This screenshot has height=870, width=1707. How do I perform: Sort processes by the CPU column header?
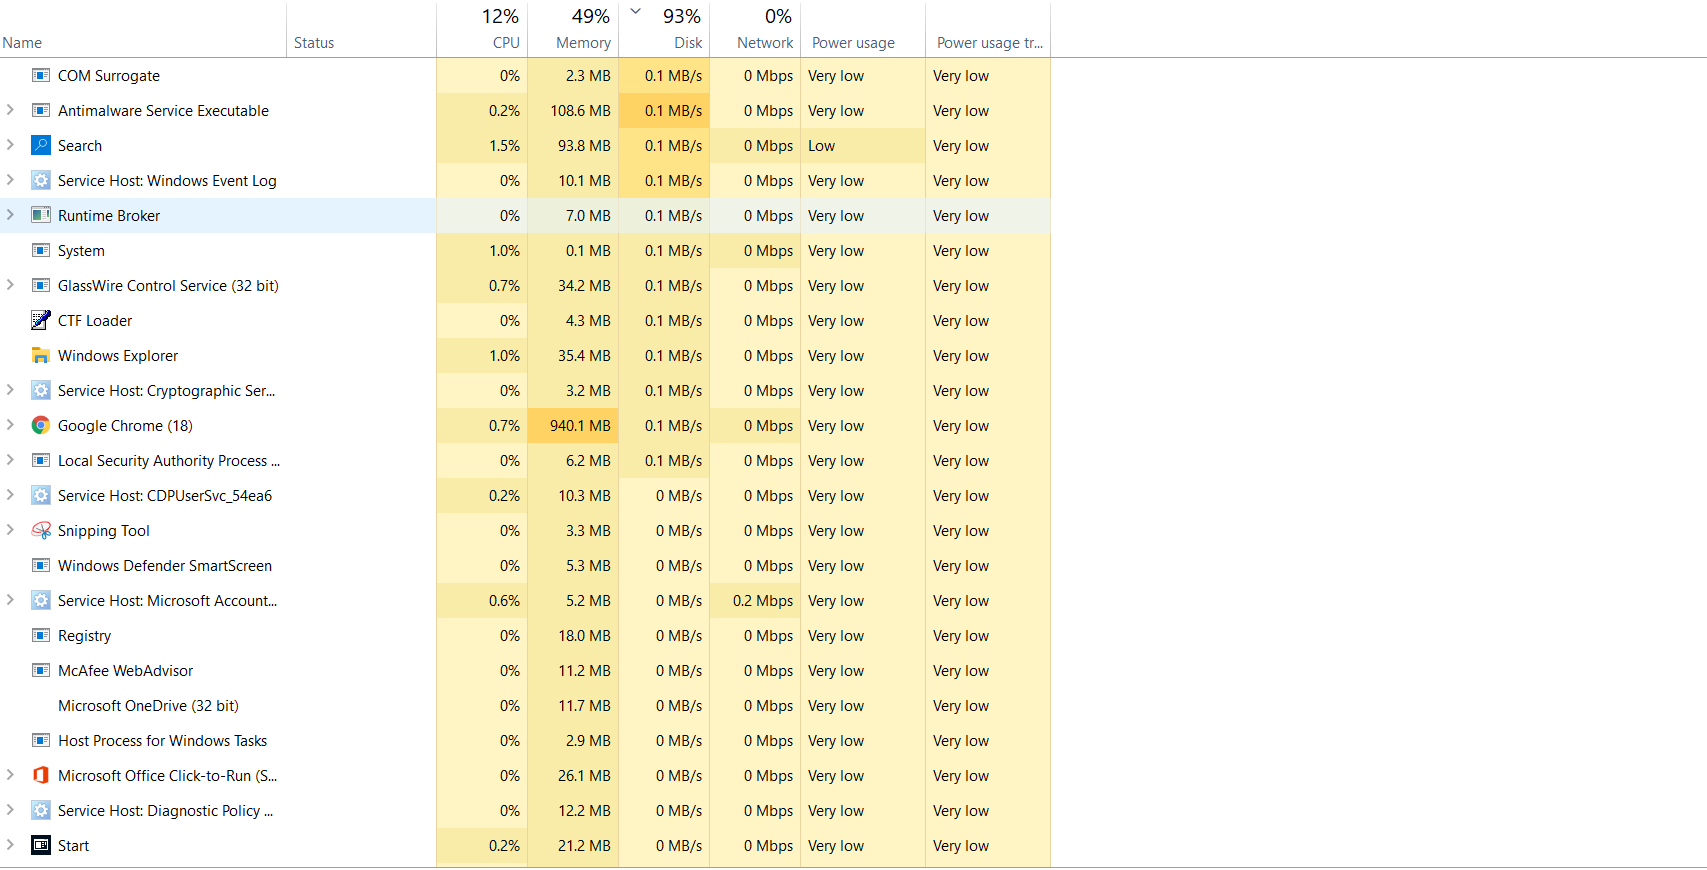click(x=482, y=29)
